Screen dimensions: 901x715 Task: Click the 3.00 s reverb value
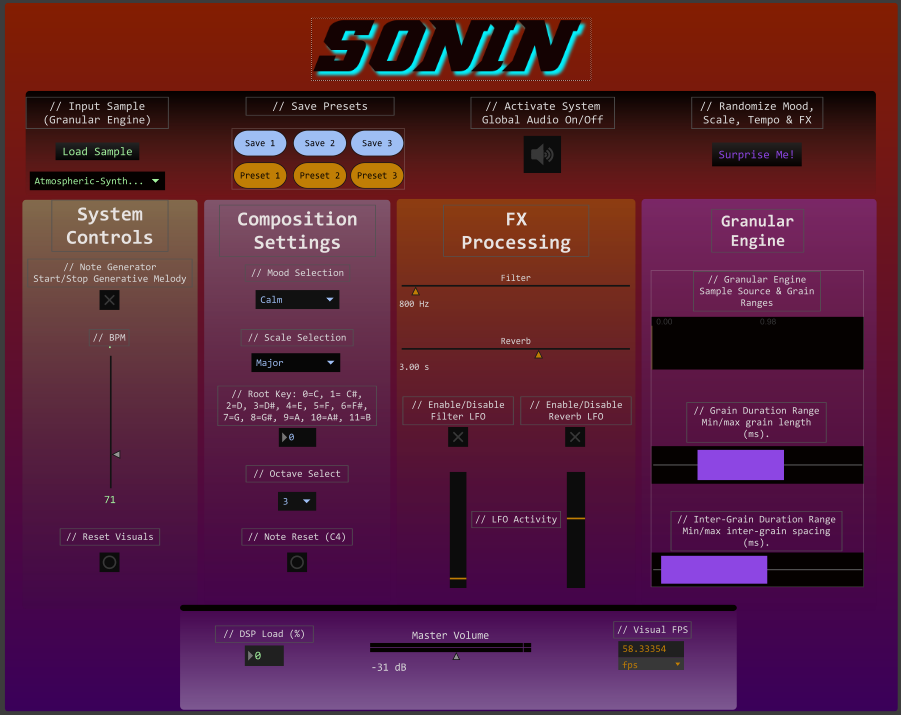(414, 367)
